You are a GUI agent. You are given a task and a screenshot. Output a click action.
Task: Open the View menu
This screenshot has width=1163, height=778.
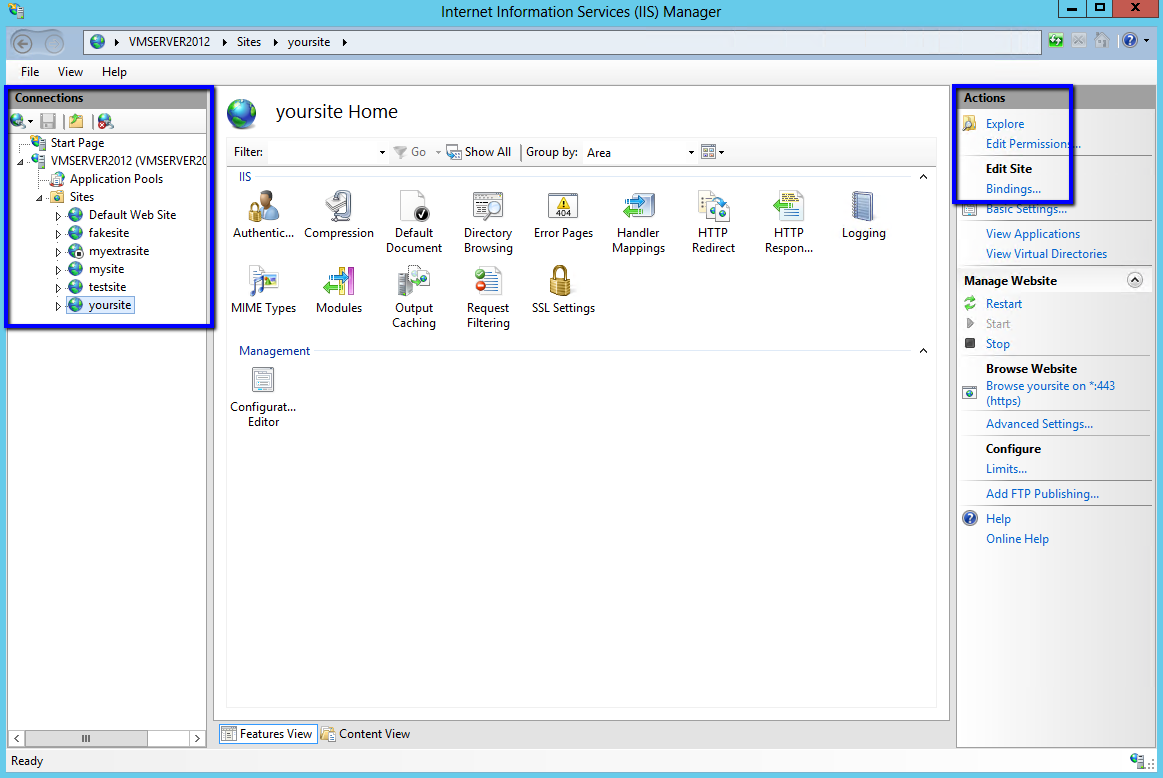point(69,71)
